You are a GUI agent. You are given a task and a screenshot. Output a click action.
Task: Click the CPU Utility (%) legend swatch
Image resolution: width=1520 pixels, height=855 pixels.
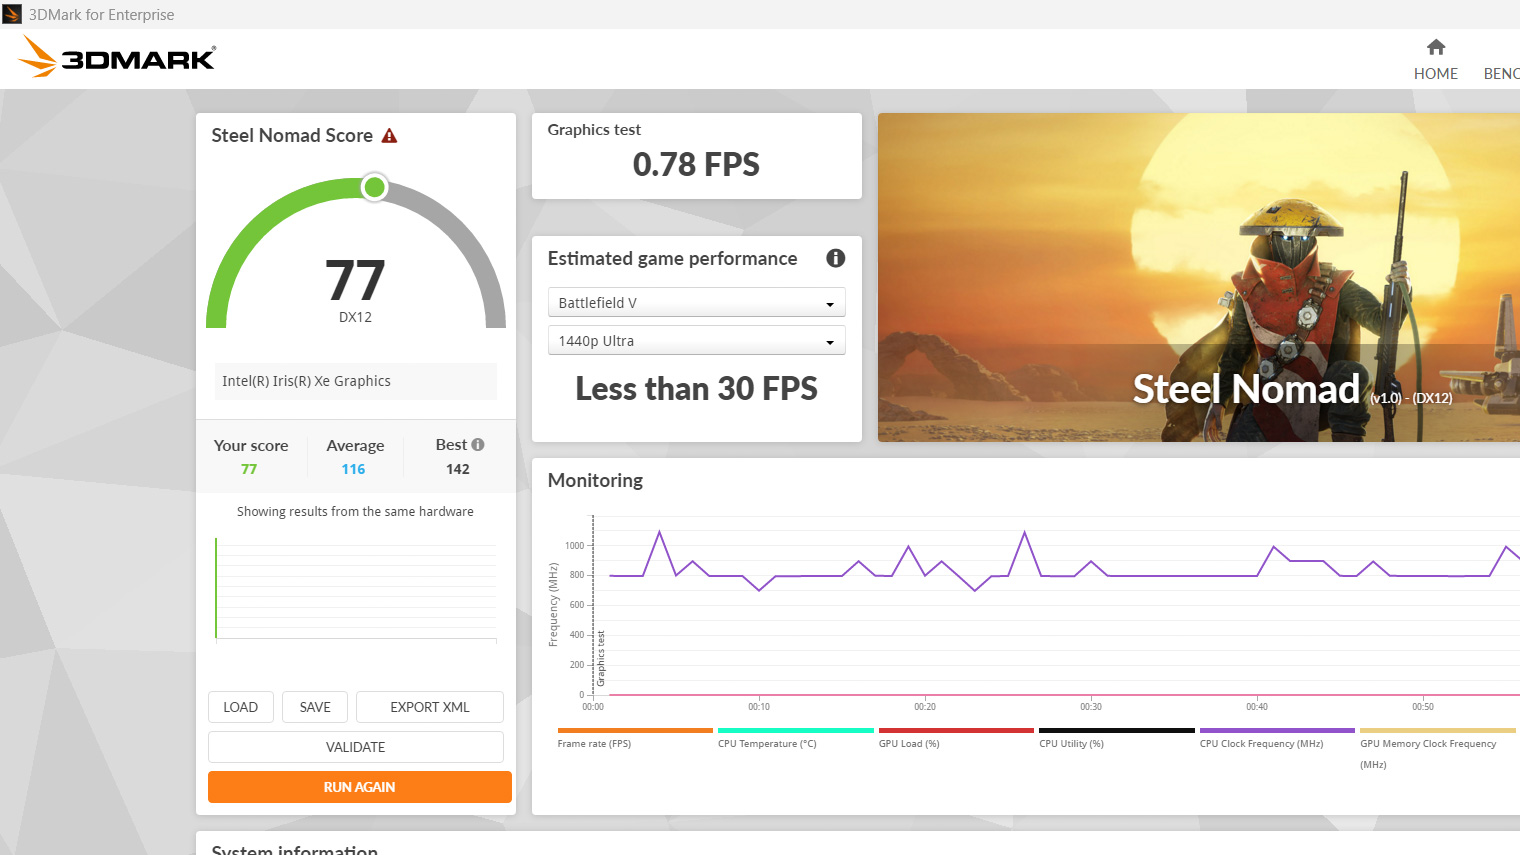click(1117, 731)
